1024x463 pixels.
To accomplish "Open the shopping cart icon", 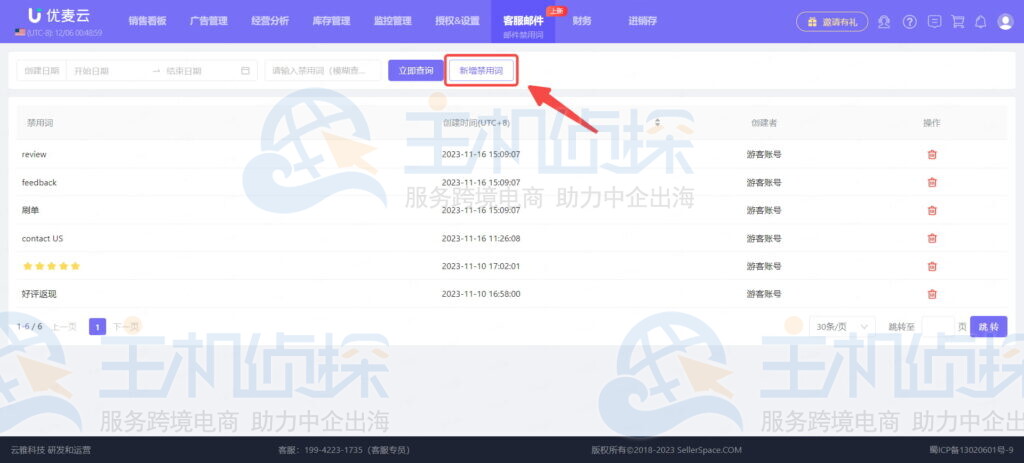I will [958, 22].
